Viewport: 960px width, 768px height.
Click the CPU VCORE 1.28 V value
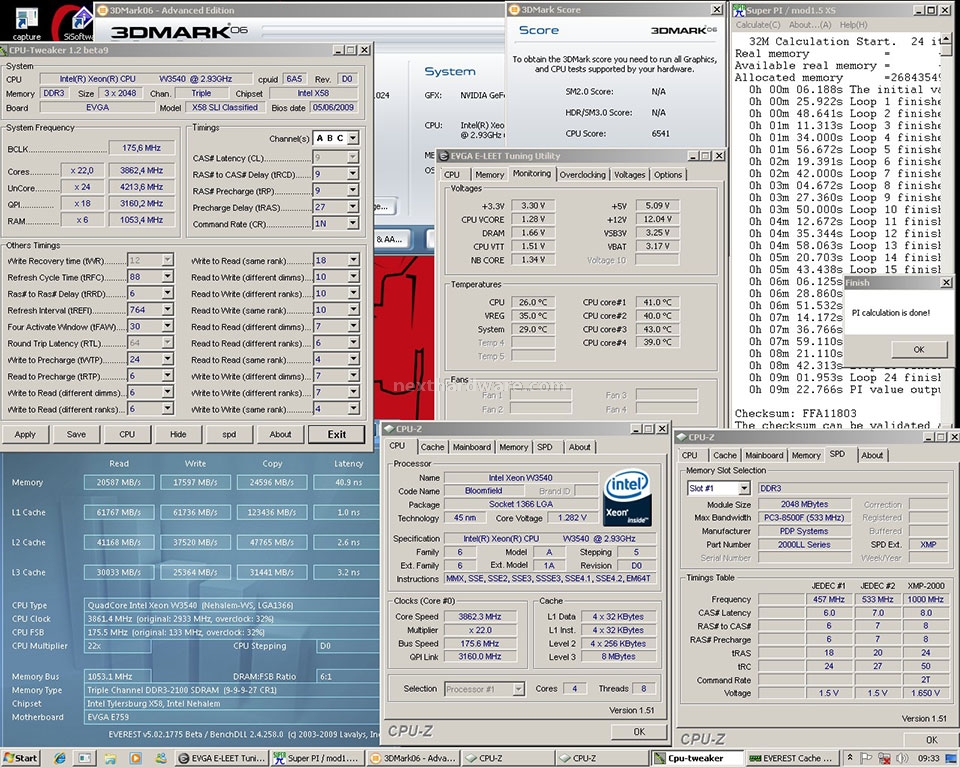tap(533, 219)
